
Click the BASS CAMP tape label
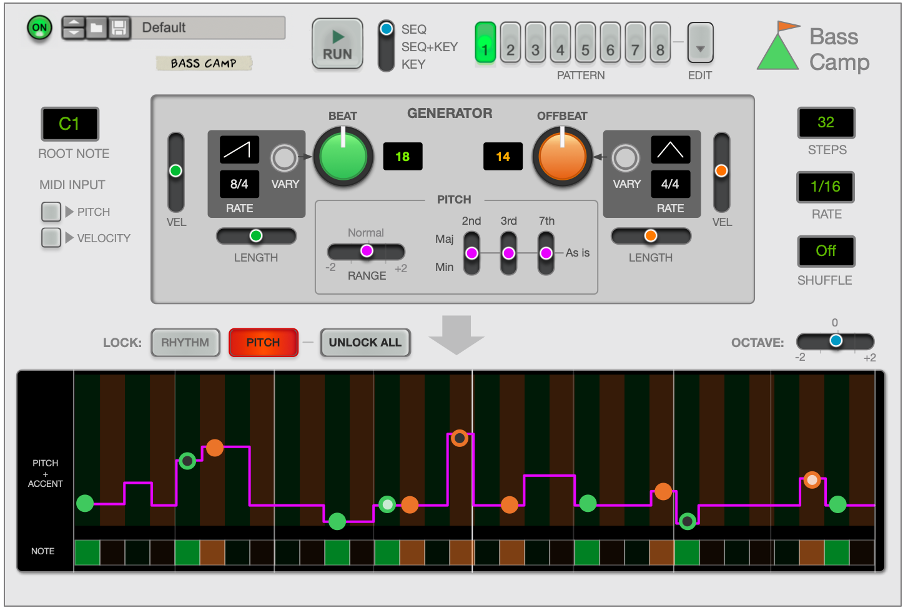tap(204, 63)
